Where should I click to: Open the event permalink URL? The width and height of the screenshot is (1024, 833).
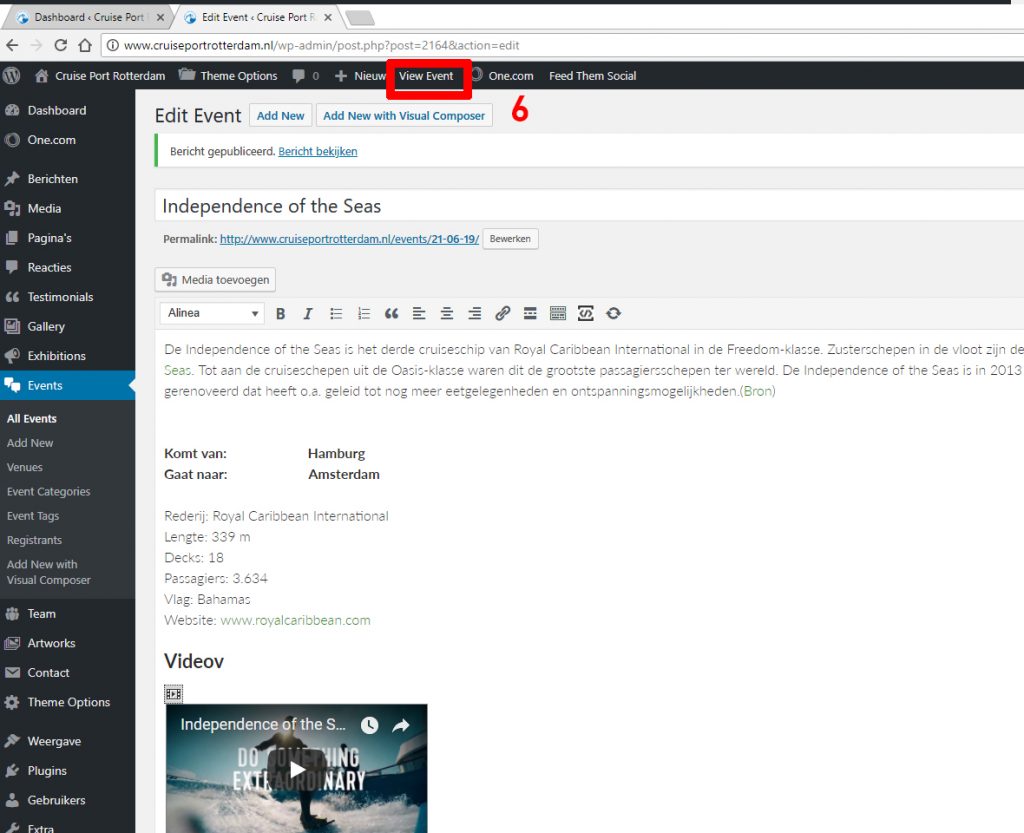click(x=349, y=239)
